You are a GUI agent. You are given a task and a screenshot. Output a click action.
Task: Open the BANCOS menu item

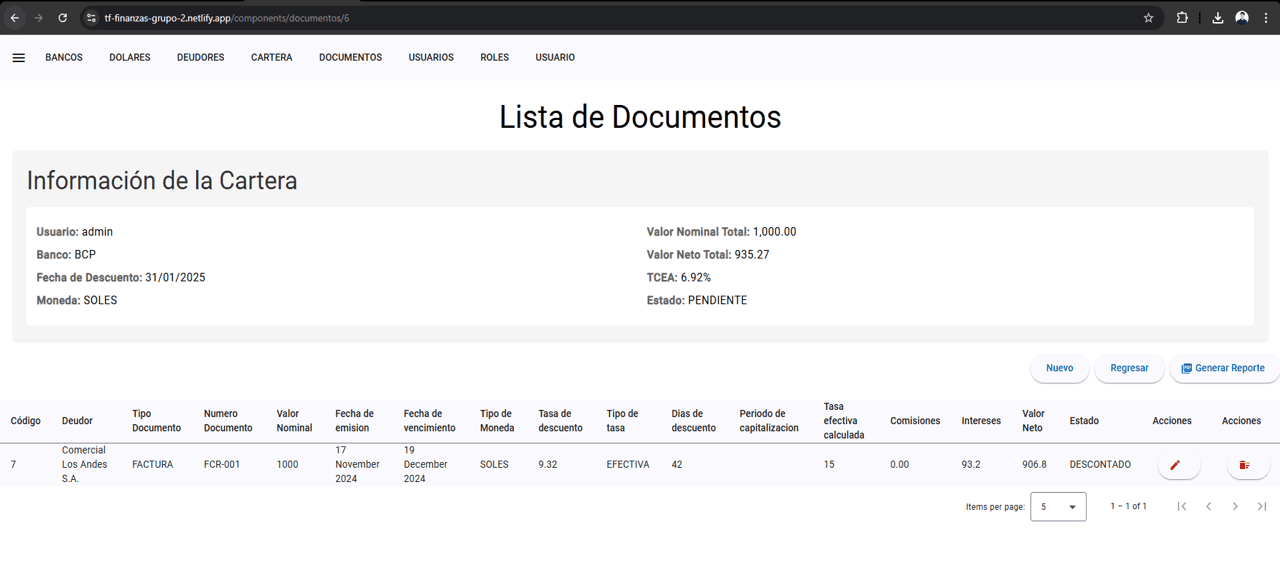(x=64, y=58)
